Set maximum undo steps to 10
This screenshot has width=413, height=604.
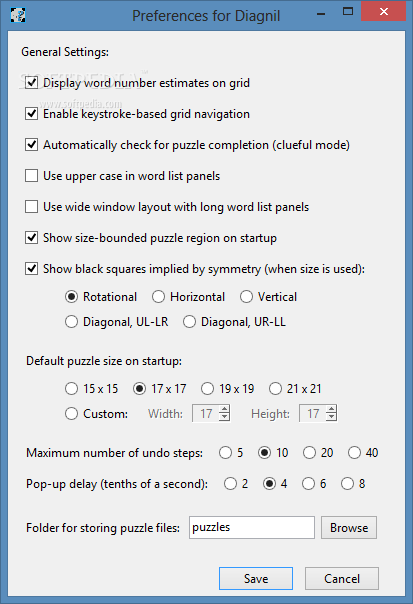[x=264, y=453]
